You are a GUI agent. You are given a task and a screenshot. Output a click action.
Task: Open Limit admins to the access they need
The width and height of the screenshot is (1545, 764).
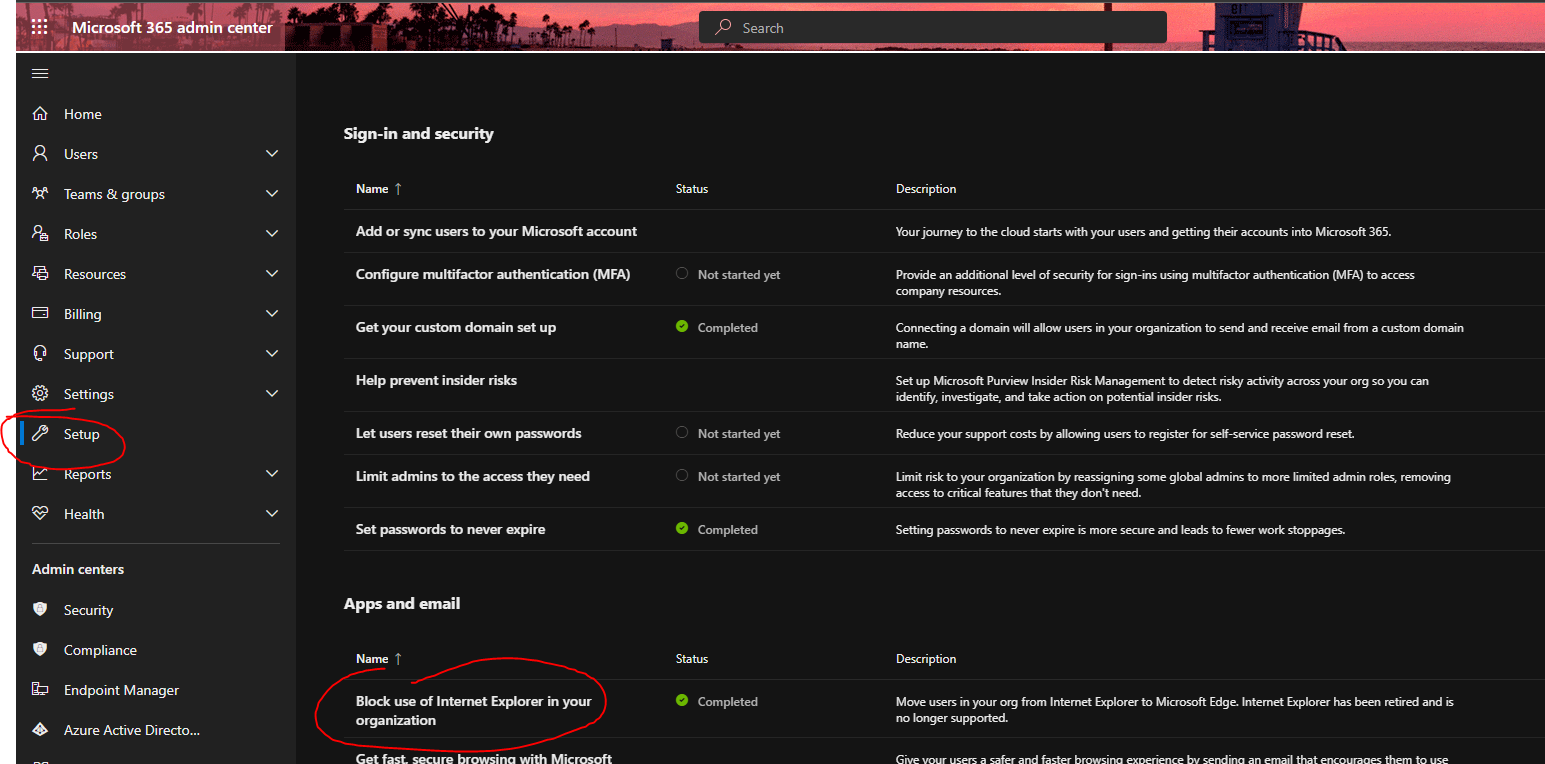473,476
